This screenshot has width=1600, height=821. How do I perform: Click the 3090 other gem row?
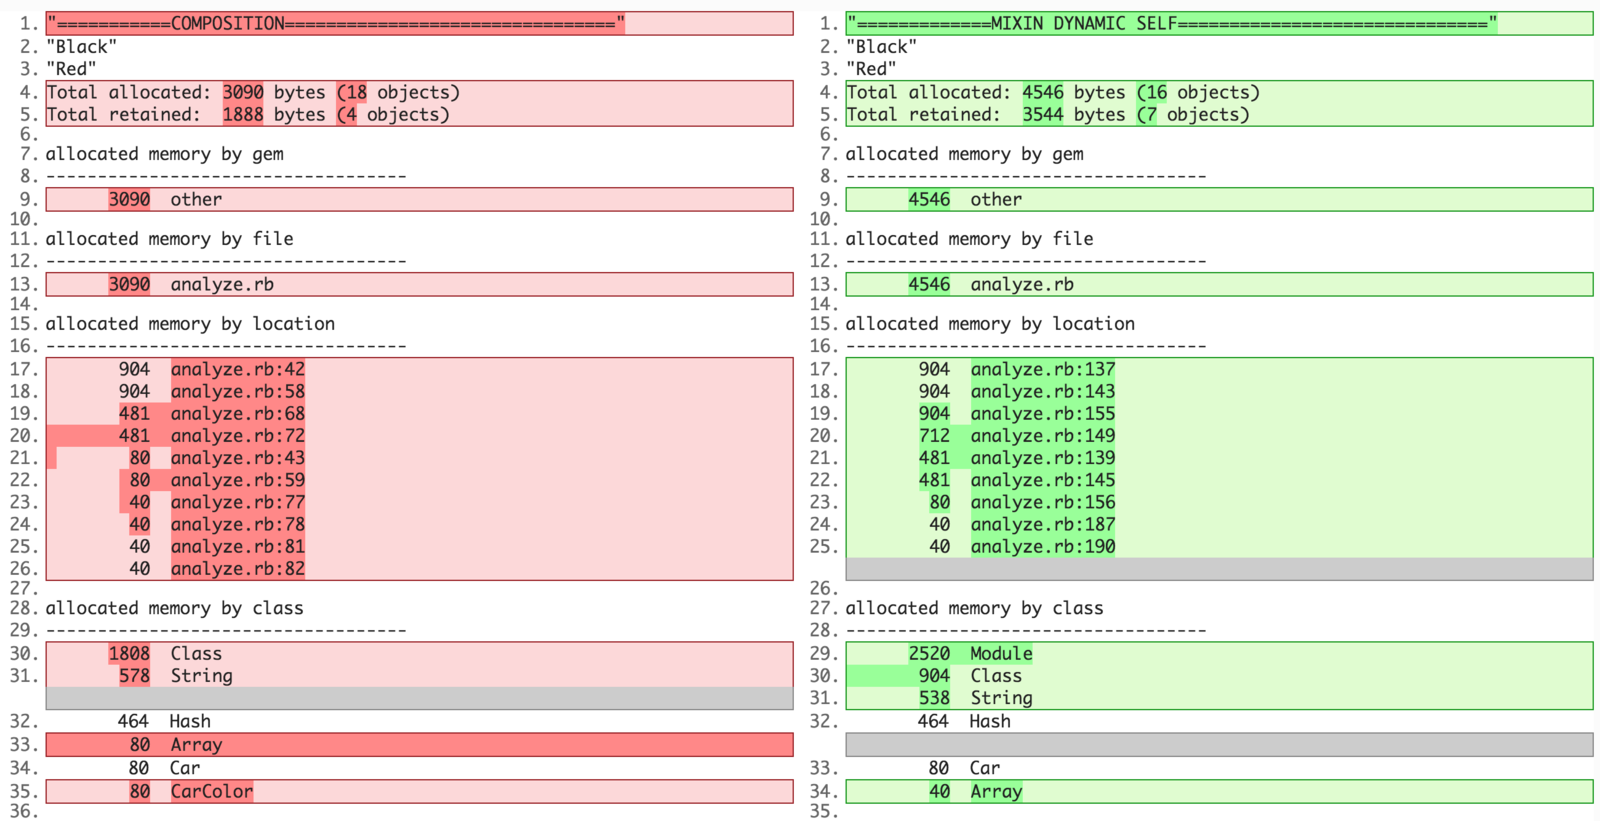click(x=195, y=199)
